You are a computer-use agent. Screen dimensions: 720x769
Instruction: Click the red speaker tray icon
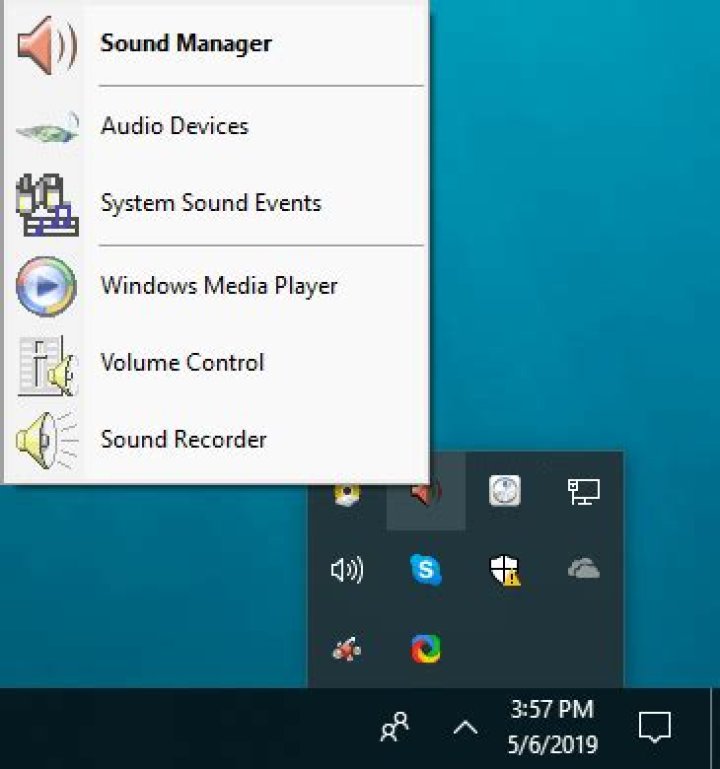(426, 494)
